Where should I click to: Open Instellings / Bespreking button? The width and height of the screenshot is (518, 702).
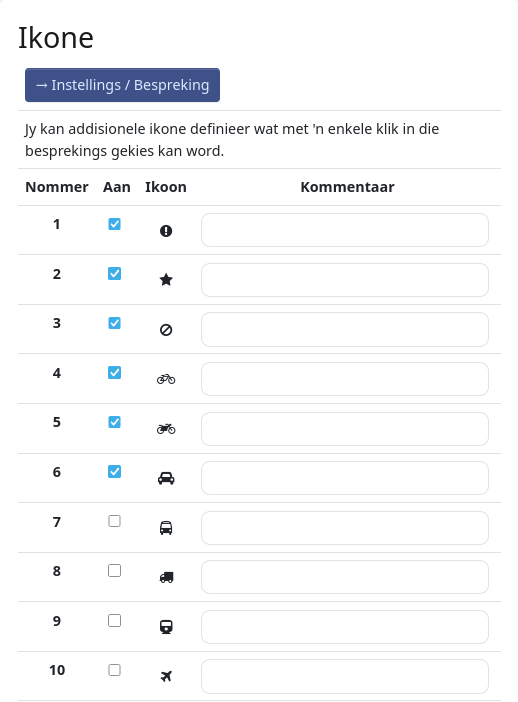click(x=122, y=85)
